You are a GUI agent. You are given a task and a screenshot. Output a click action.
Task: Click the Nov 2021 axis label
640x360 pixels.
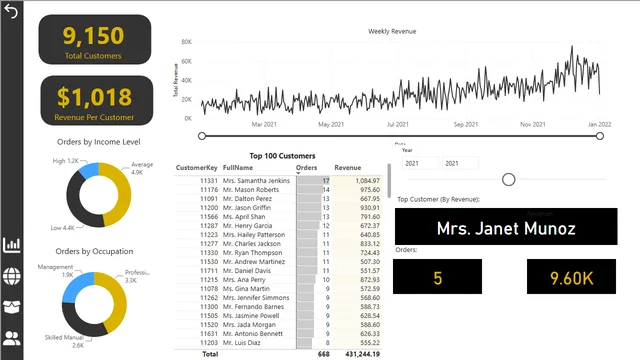point(533,124)
